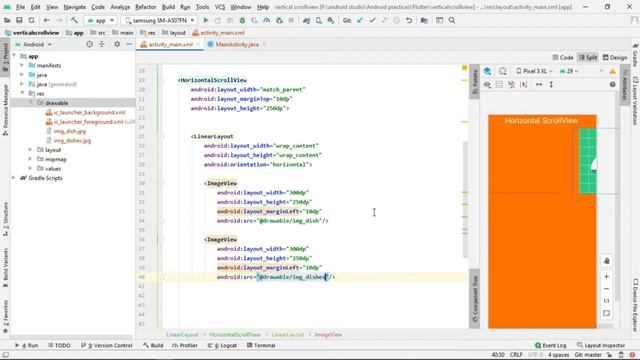Commit changes with the Git checkmark
640x360 pixels.
click(x=372, y=20)
